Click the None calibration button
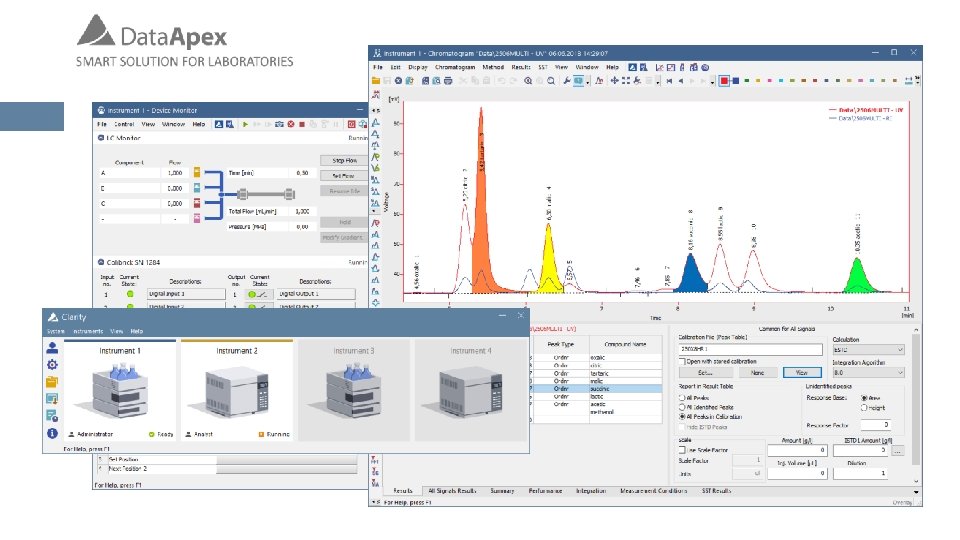This screenshot has width=960, height=540. click(x=757, y=373)
